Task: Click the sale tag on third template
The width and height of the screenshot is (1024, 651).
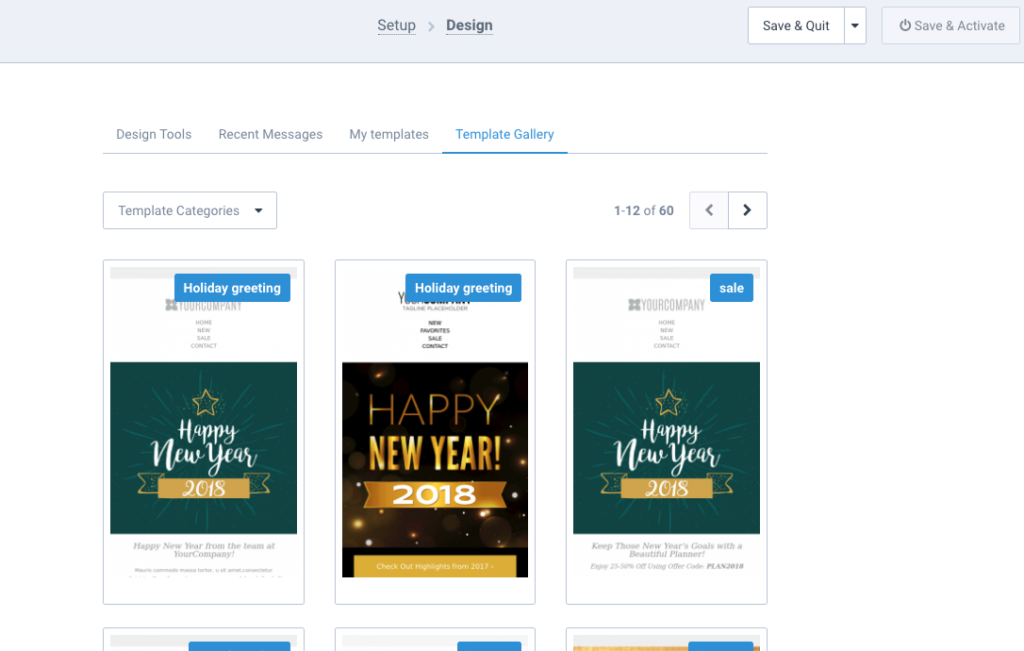Action: 731,288
